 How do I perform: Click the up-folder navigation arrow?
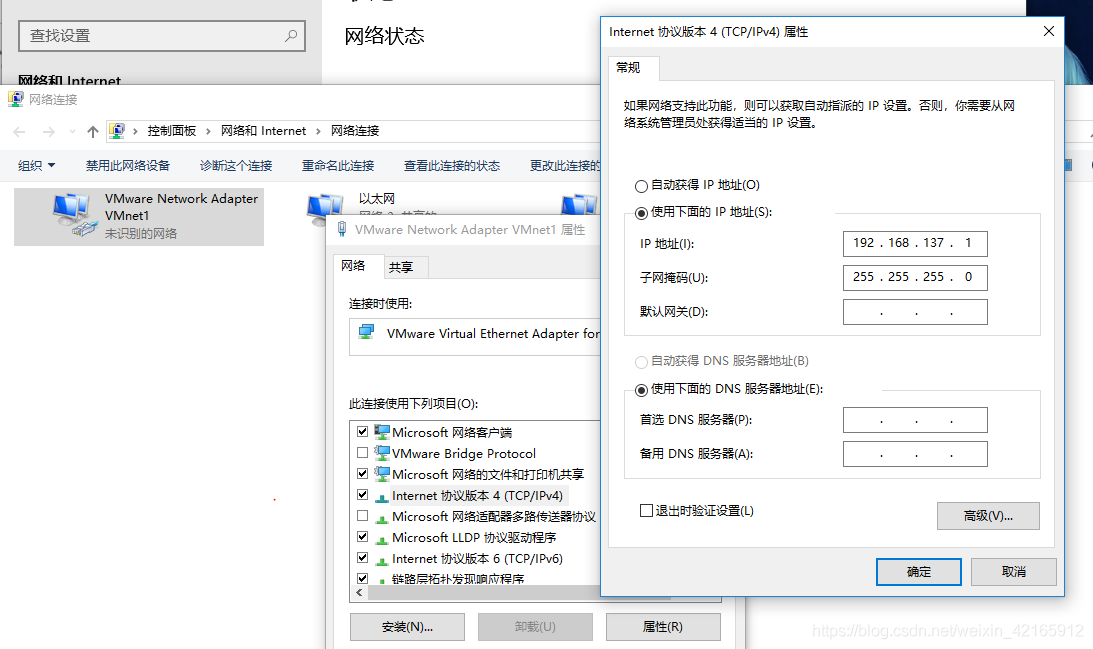[x=92, y=130]
